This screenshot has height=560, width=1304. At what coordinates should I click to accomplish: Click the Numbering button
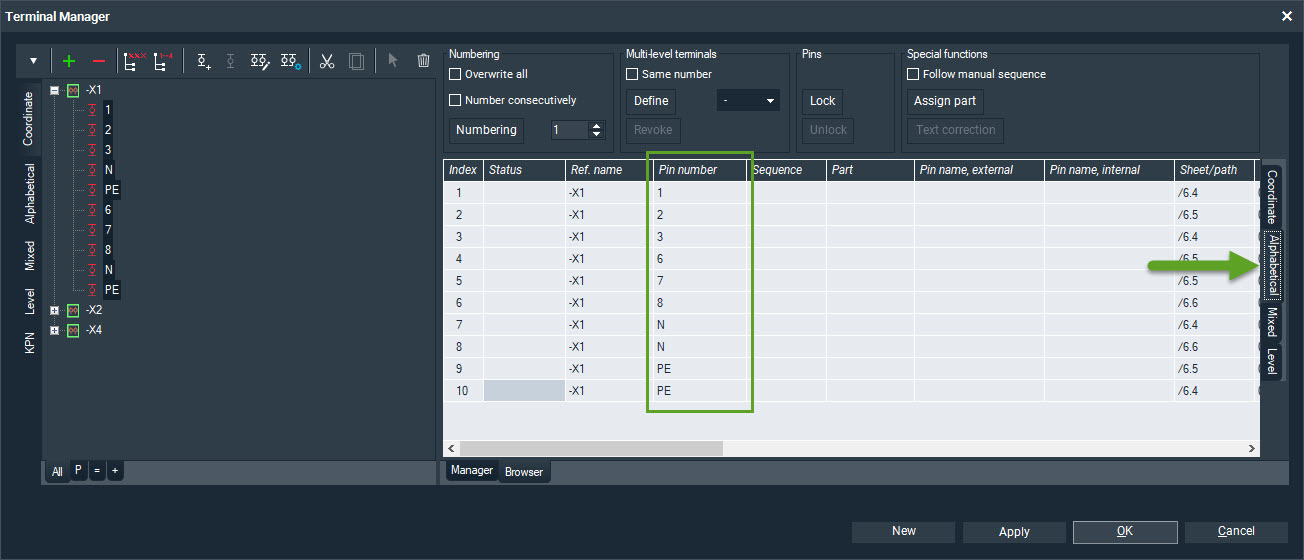pyautogui.click(x=486, y=130)
